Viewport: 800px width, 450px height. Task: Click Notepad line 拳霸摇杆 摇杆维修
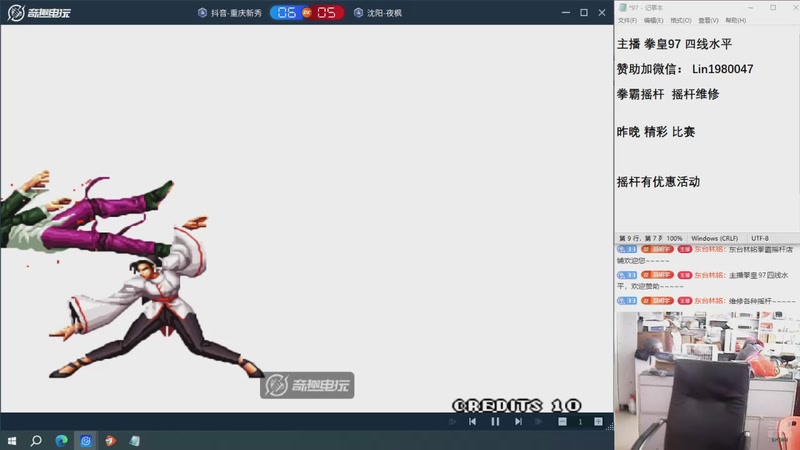(668, 94)
